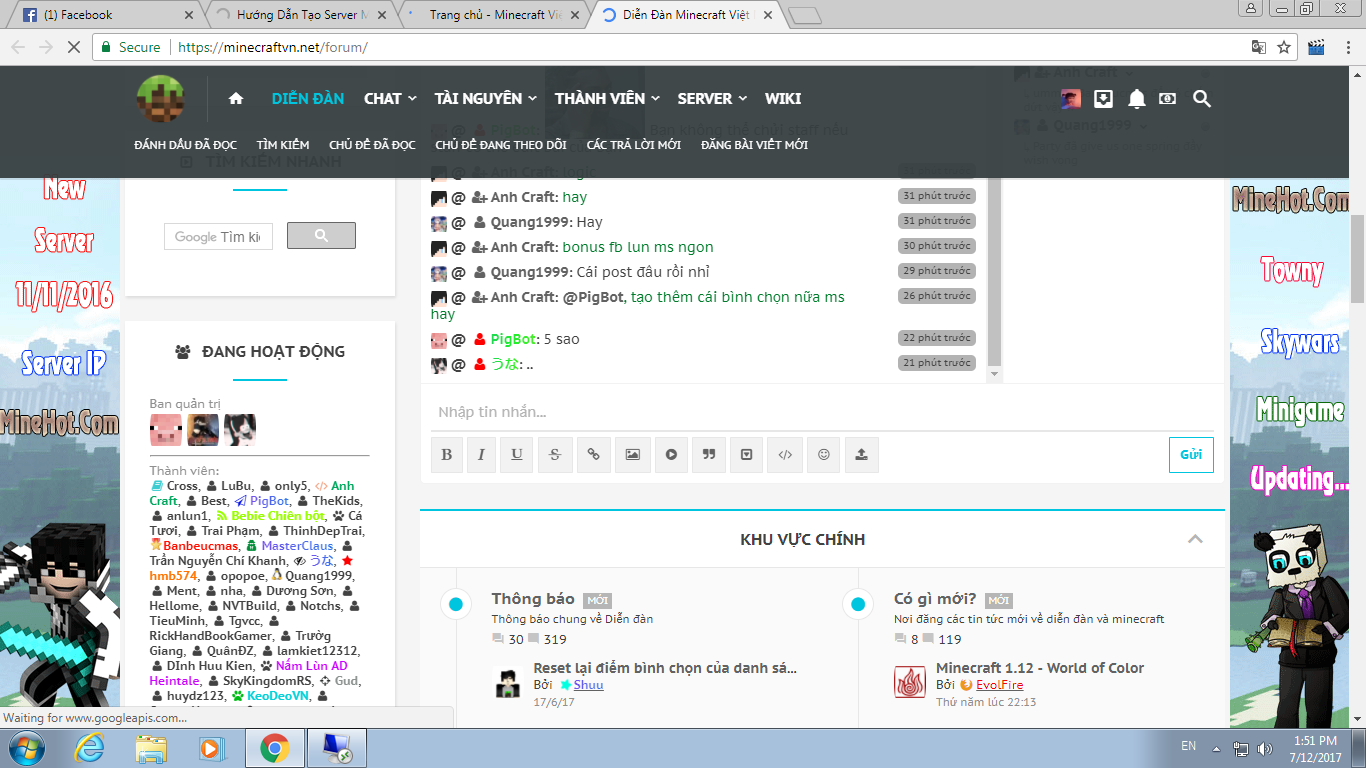Translate page icon in address bar
The width and height of the screenshot is (1366, 768).
tap(1259, 47)
